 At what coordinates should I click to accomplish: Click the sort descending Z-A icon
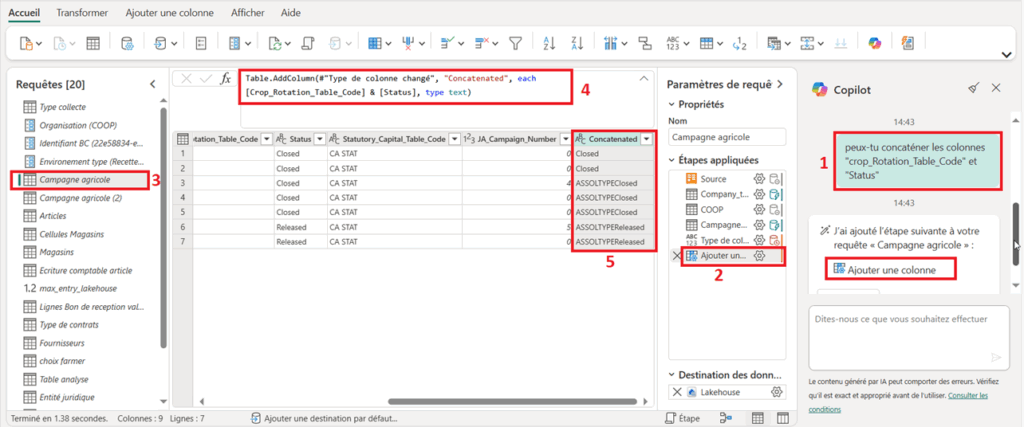coord(578,43)
